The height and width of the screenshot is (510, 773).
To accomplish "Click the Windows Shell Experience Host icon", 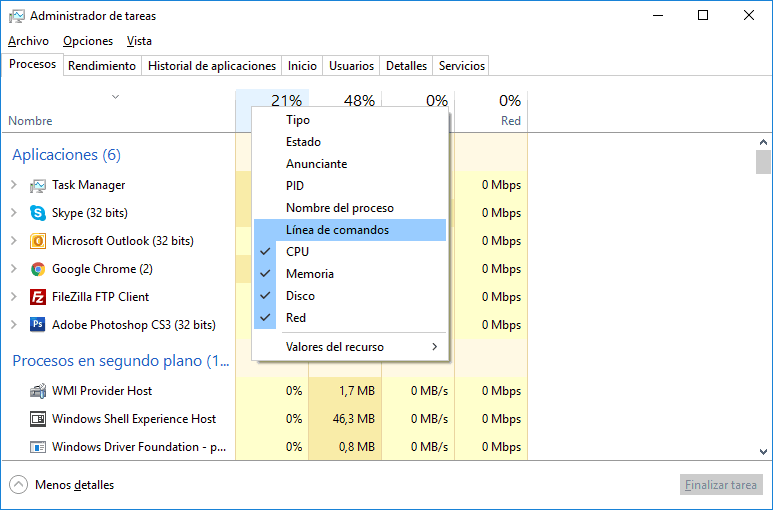I will pyautogui.click(x=38, y=419).
